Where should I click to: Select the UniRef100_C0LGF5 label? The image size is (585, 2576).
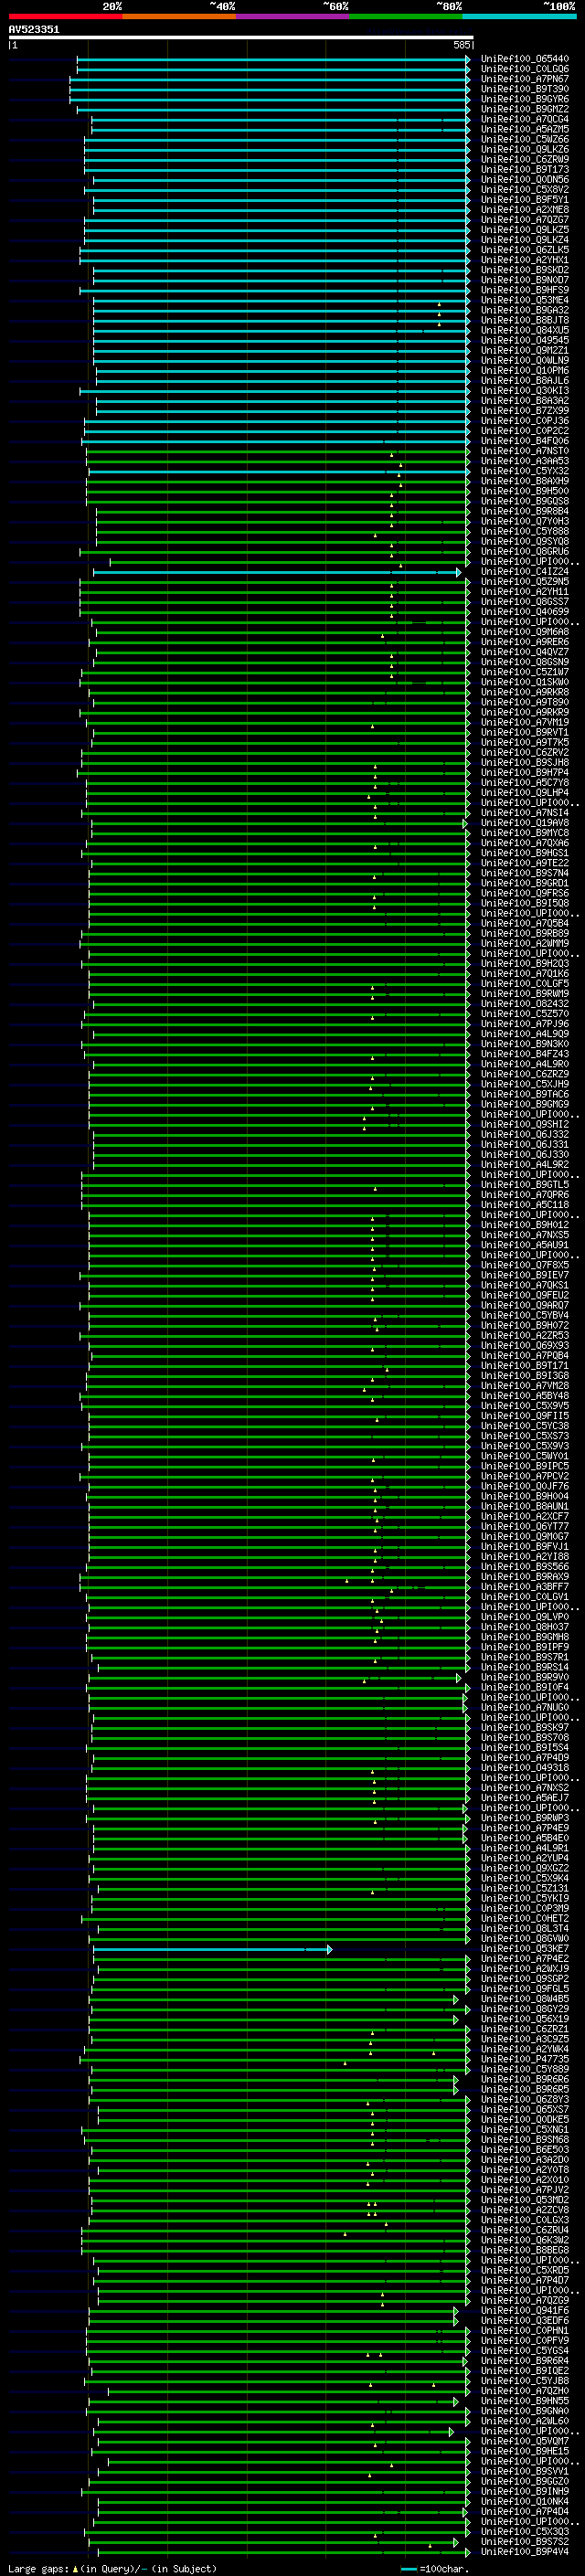point(525,984)
